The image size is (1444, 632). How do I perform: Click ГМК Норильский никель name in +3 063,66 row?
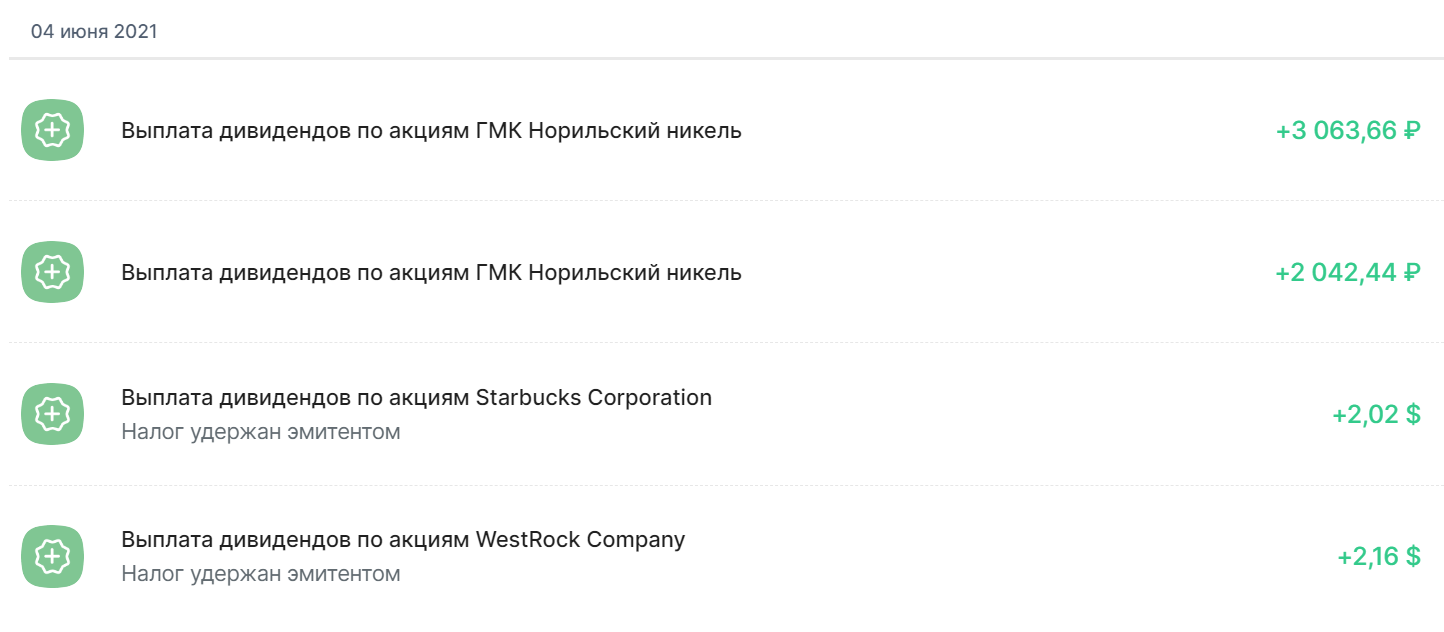(609, 130)
